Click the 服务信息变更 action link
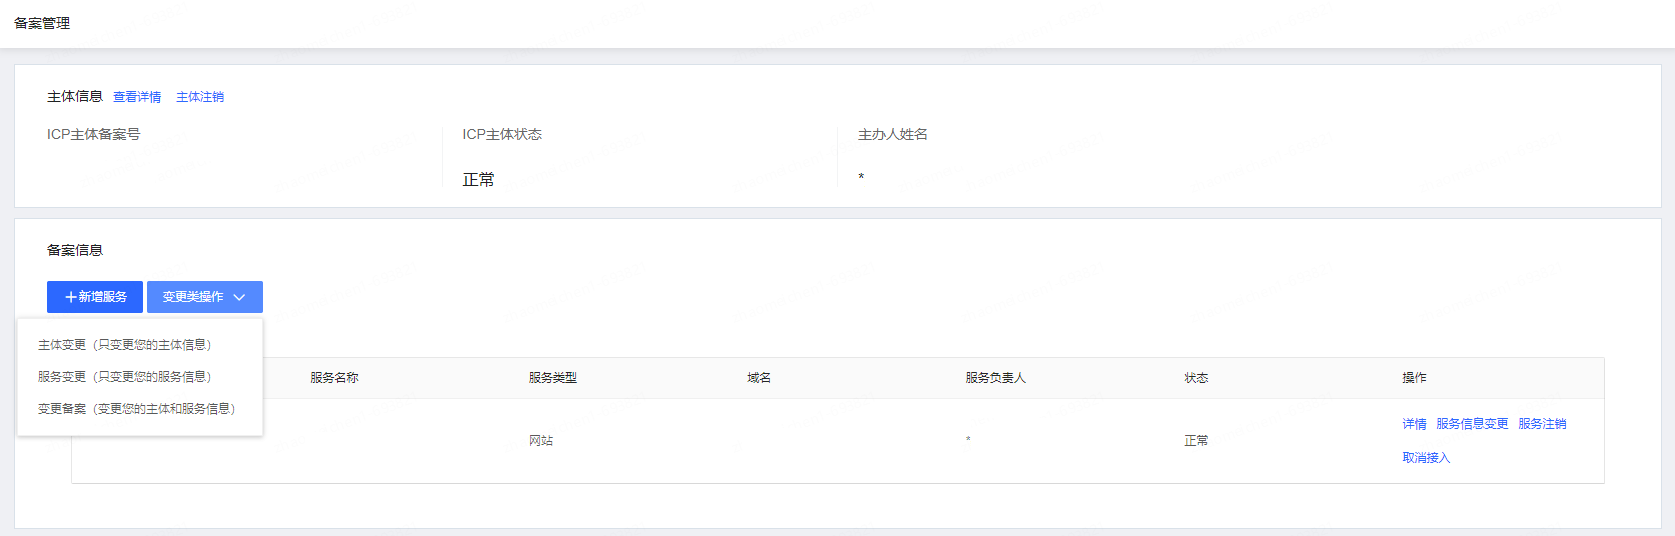 (1472, 424)
